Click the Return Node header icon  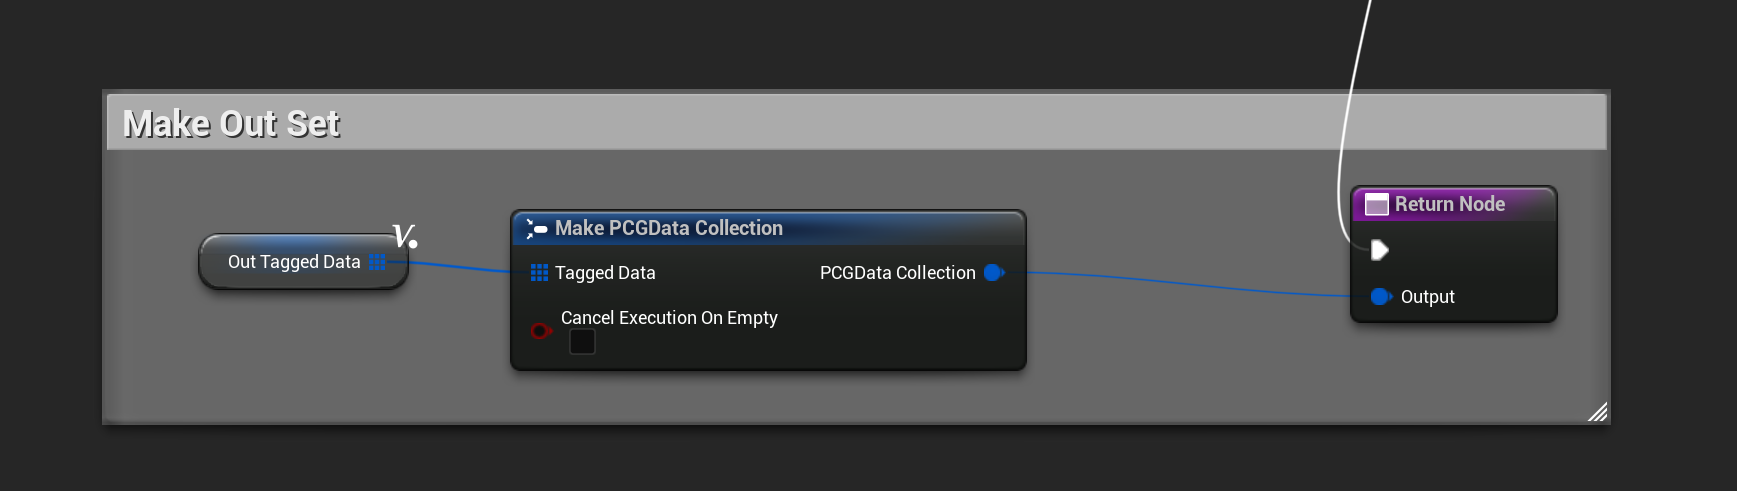click(1377, 205)
